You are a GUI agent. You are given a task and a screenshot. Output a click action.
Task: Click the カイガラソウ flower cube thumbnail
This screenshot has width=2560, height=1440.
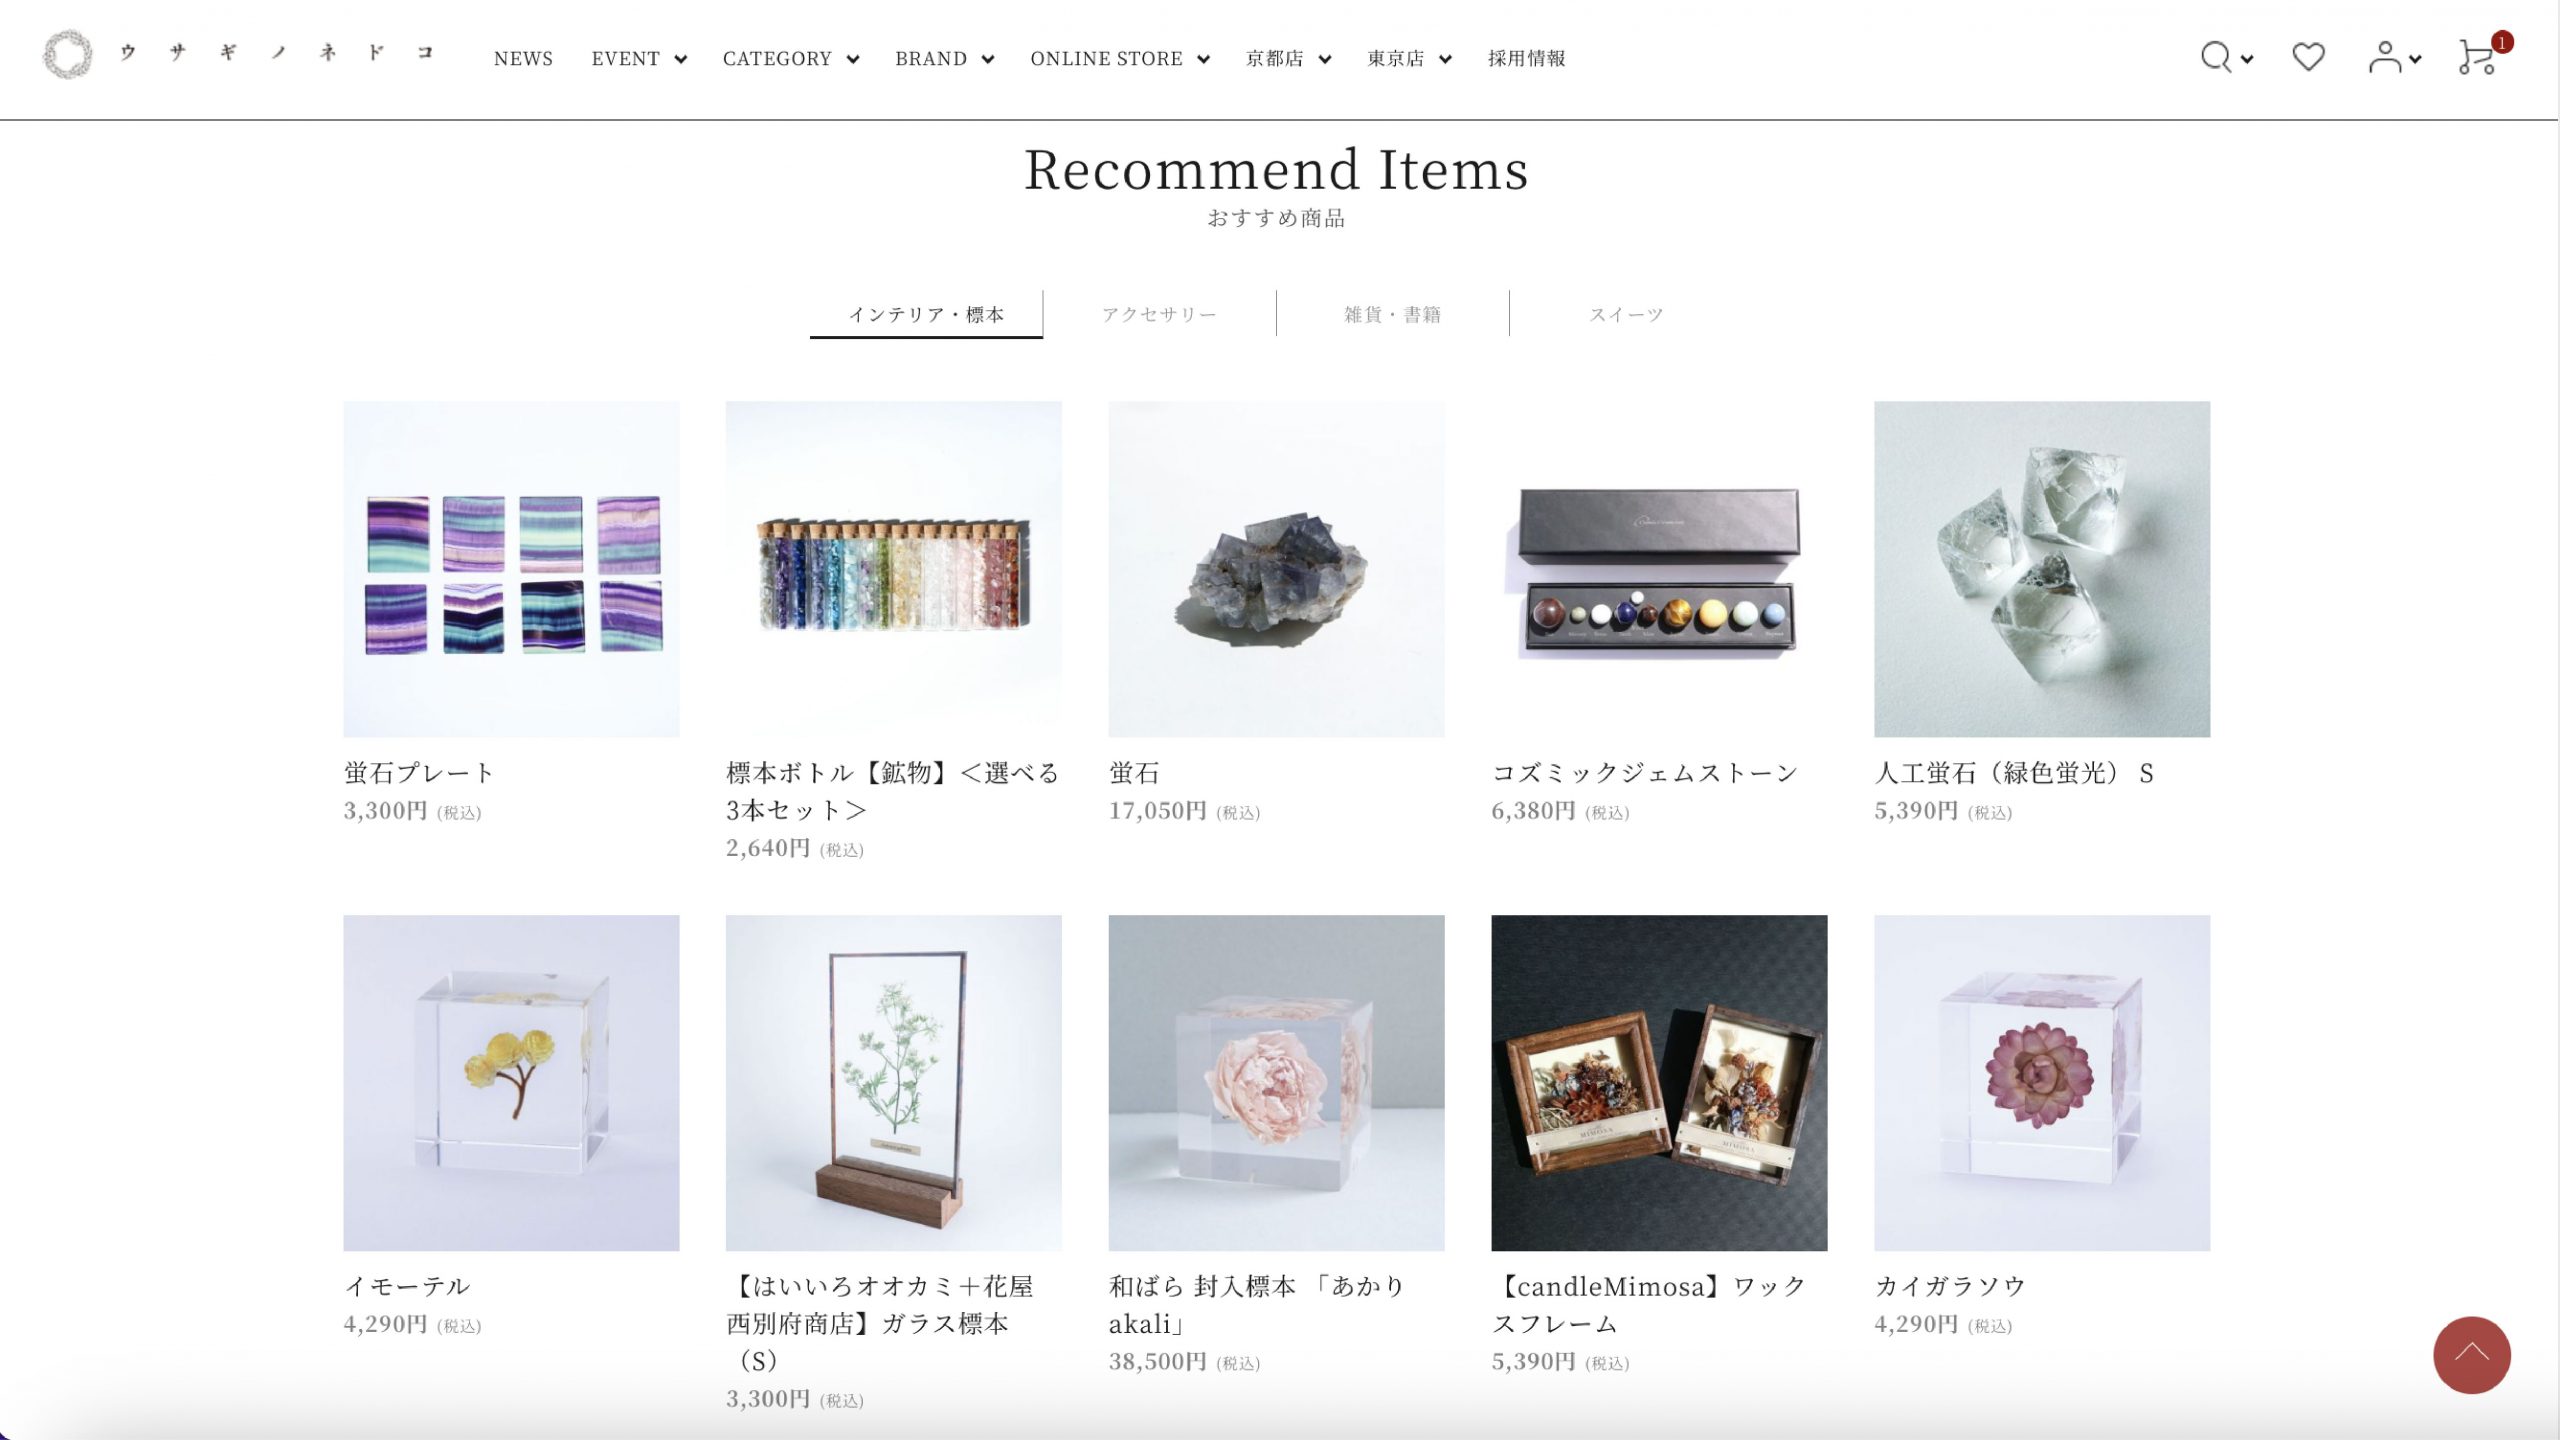tap(2042, 1082)
